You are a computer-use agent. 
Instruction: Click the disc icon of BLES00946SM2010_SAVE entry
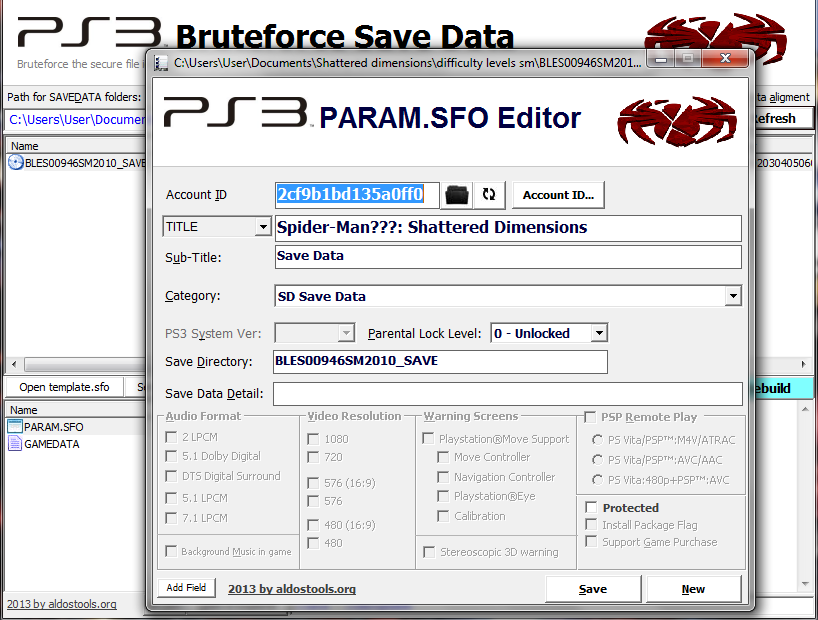click(16, 162)
